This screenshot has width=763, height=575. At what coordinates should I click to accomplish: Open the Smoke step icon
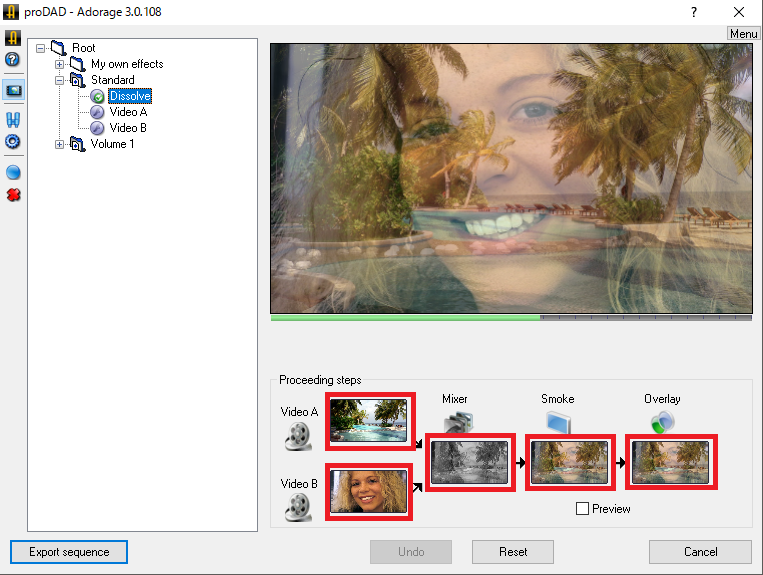click(x=559, y=422)
